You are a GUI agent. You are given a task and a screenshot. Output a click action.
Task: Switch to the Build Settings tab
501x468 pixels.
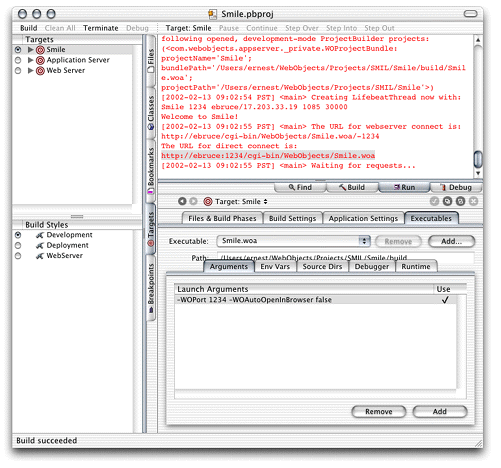coord(292,218)
